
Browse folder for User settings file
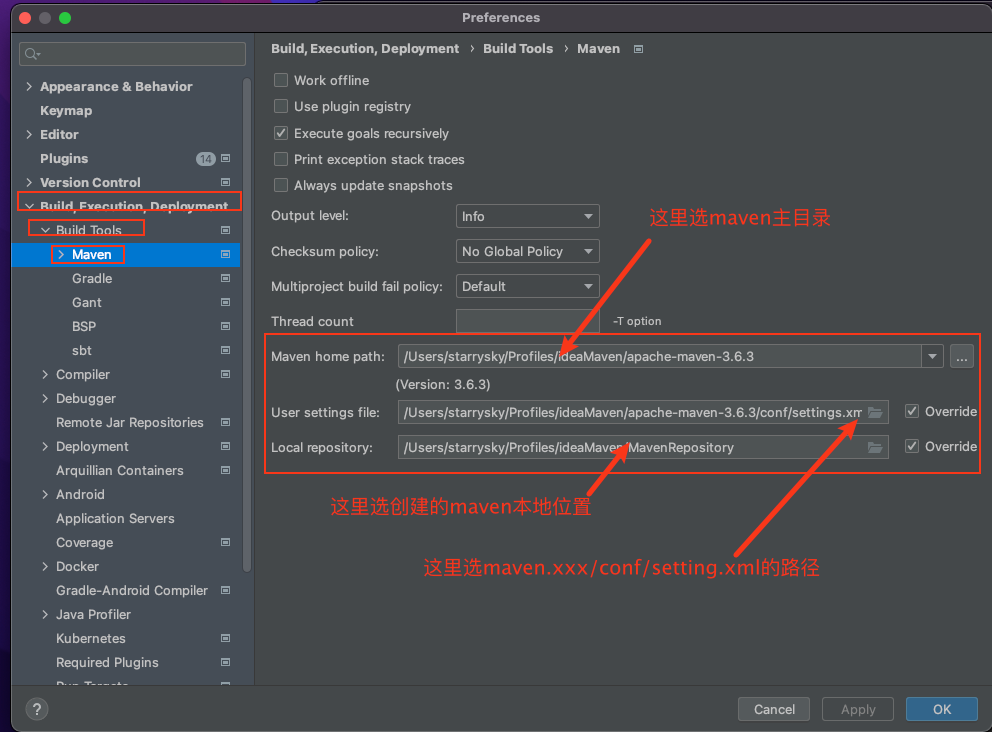click(875, 413)
